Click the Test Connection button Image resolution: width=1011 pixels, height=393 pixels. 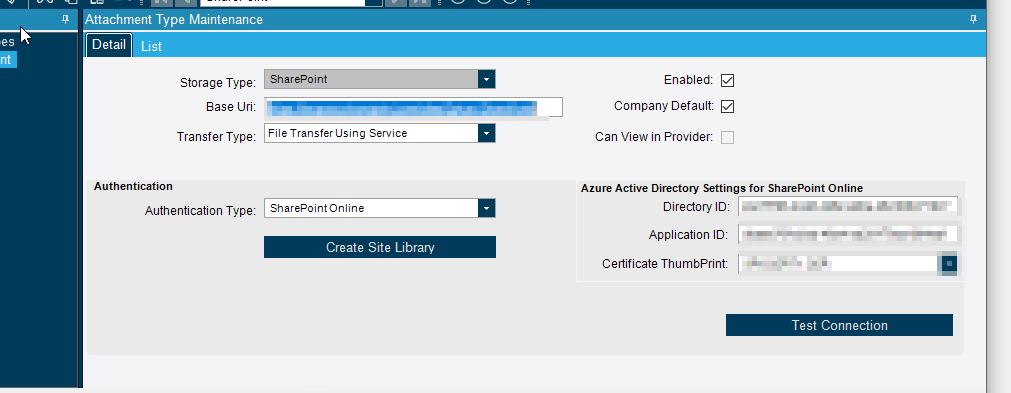pos(839,325)
